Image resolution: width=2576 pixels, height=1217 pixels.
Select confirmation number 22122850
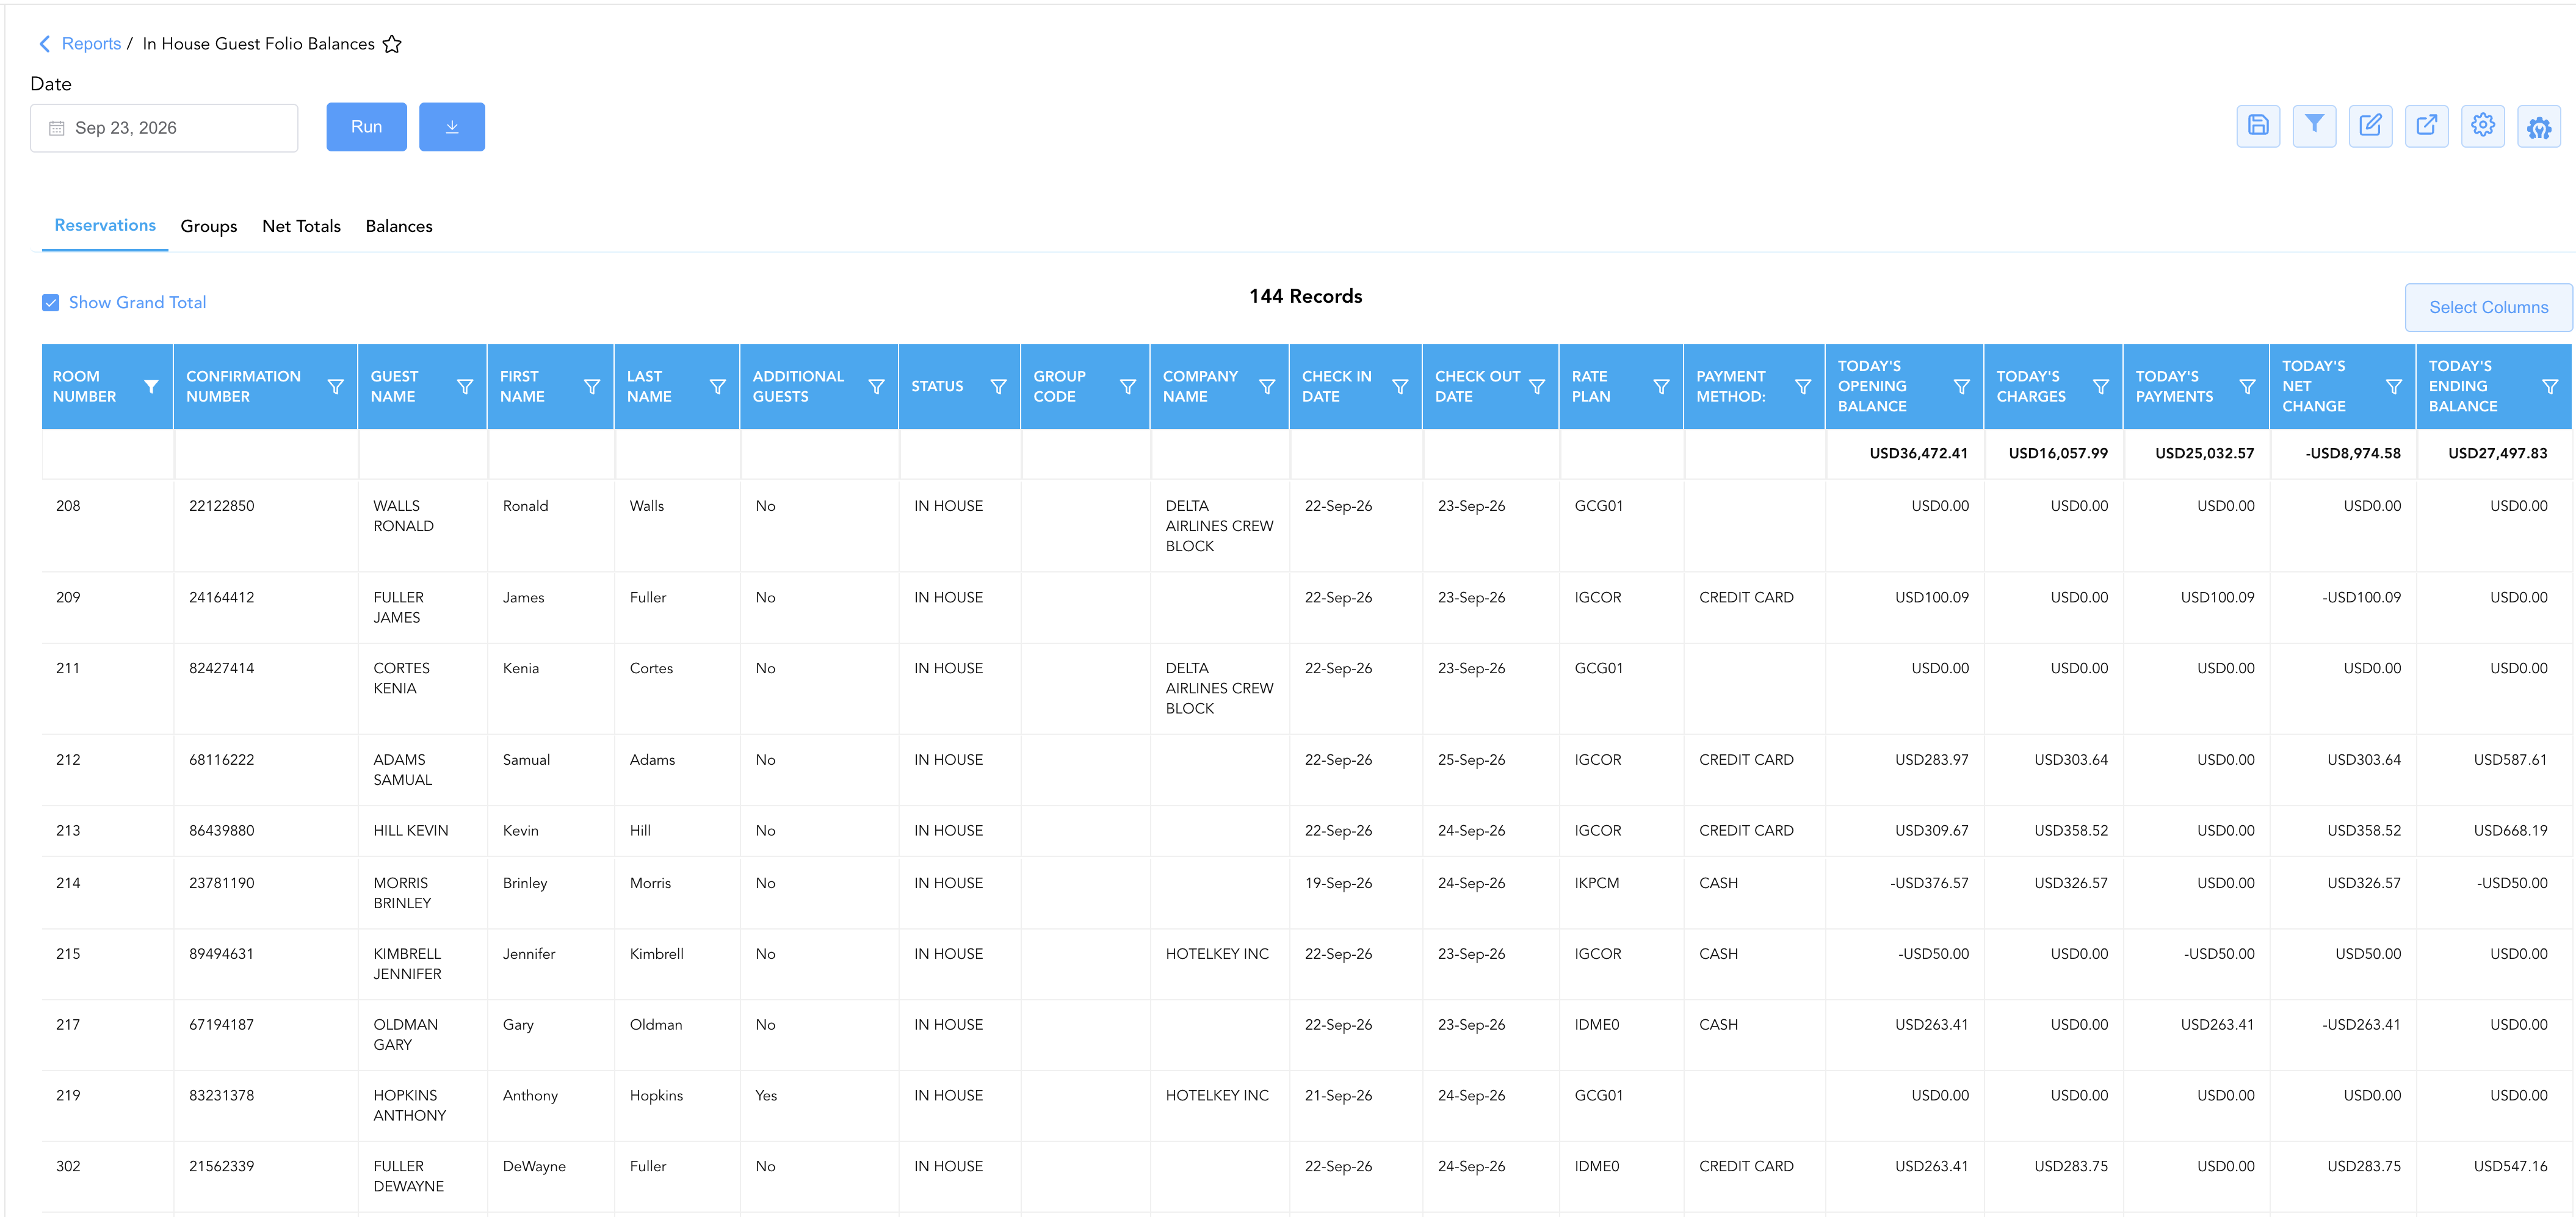[222, 506]
